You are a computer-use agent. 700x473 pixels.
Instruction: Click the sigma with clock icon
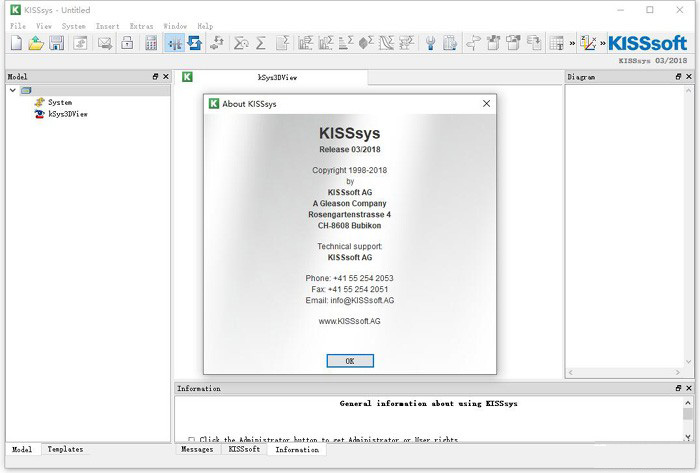coord(241,43)
